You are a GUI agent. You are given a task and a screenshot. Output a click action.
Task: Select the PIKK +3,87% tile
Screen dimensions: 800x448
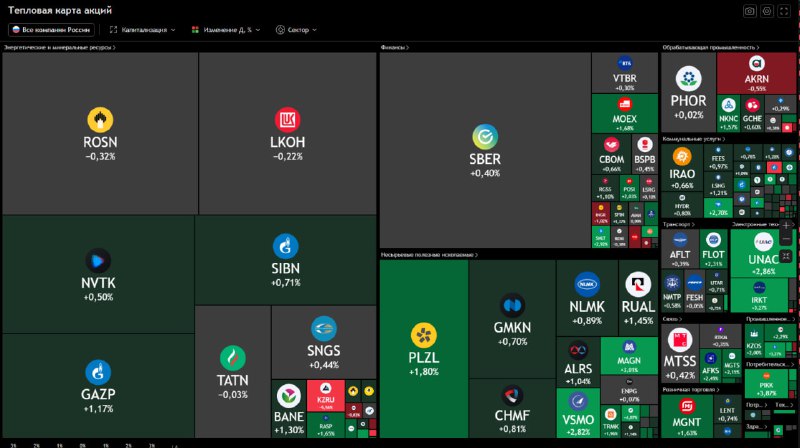[766, 384]
